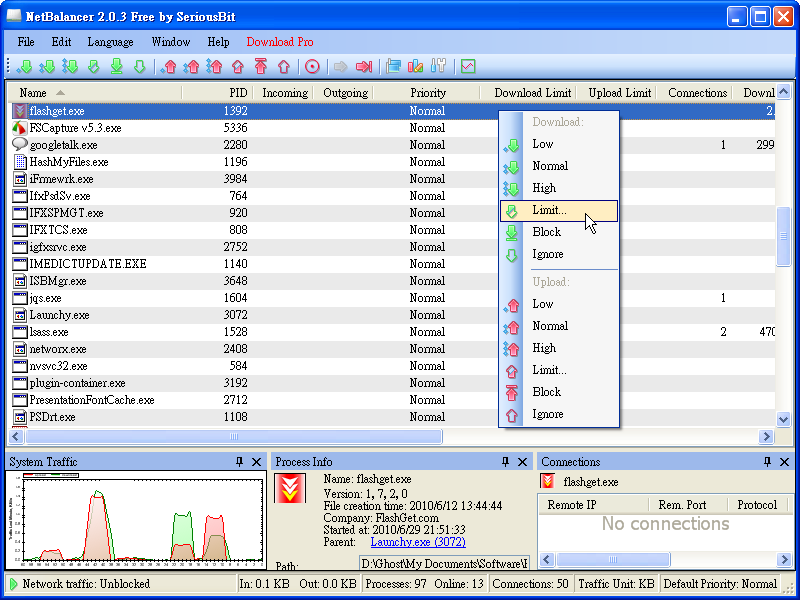800x600 pixels.
Task: Close the System Traffic panel
Action: 257,462
